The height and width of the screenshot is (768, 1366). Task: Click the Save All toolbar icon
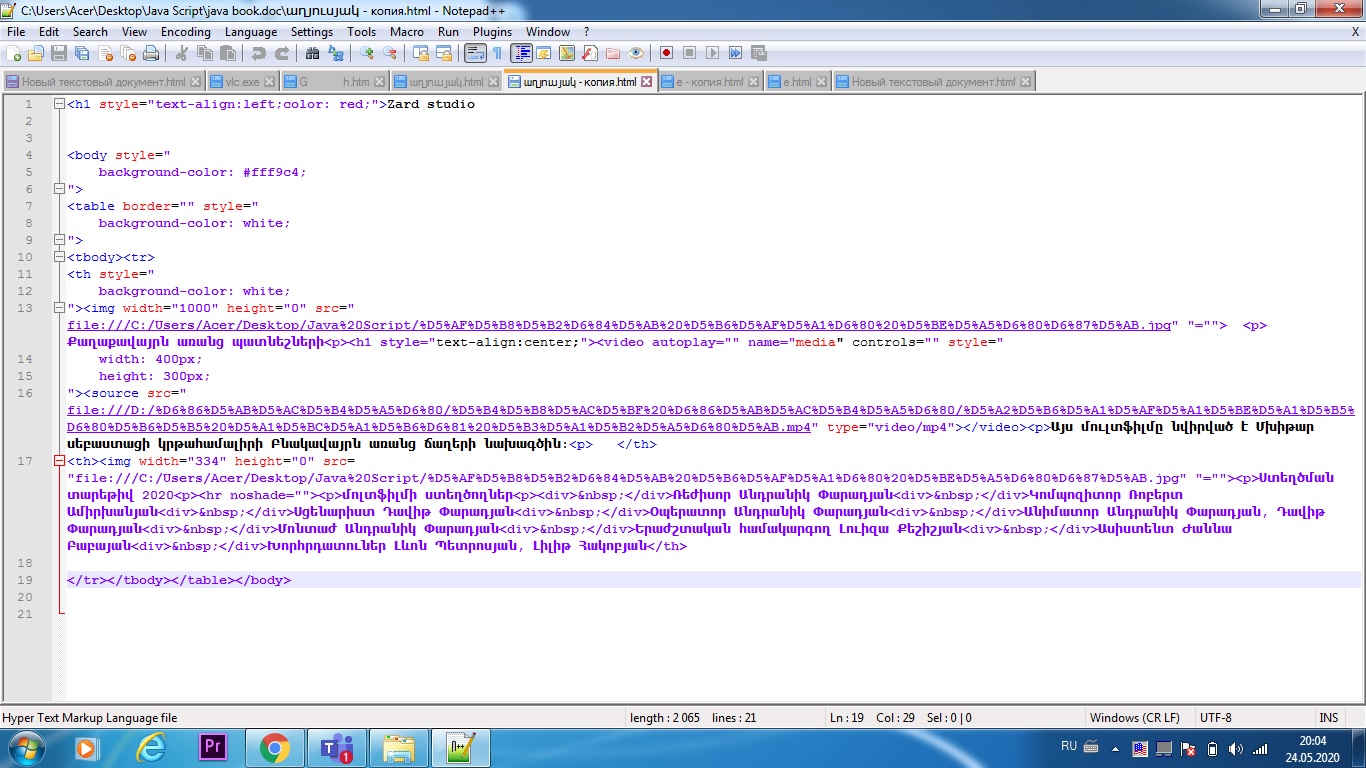81,53
